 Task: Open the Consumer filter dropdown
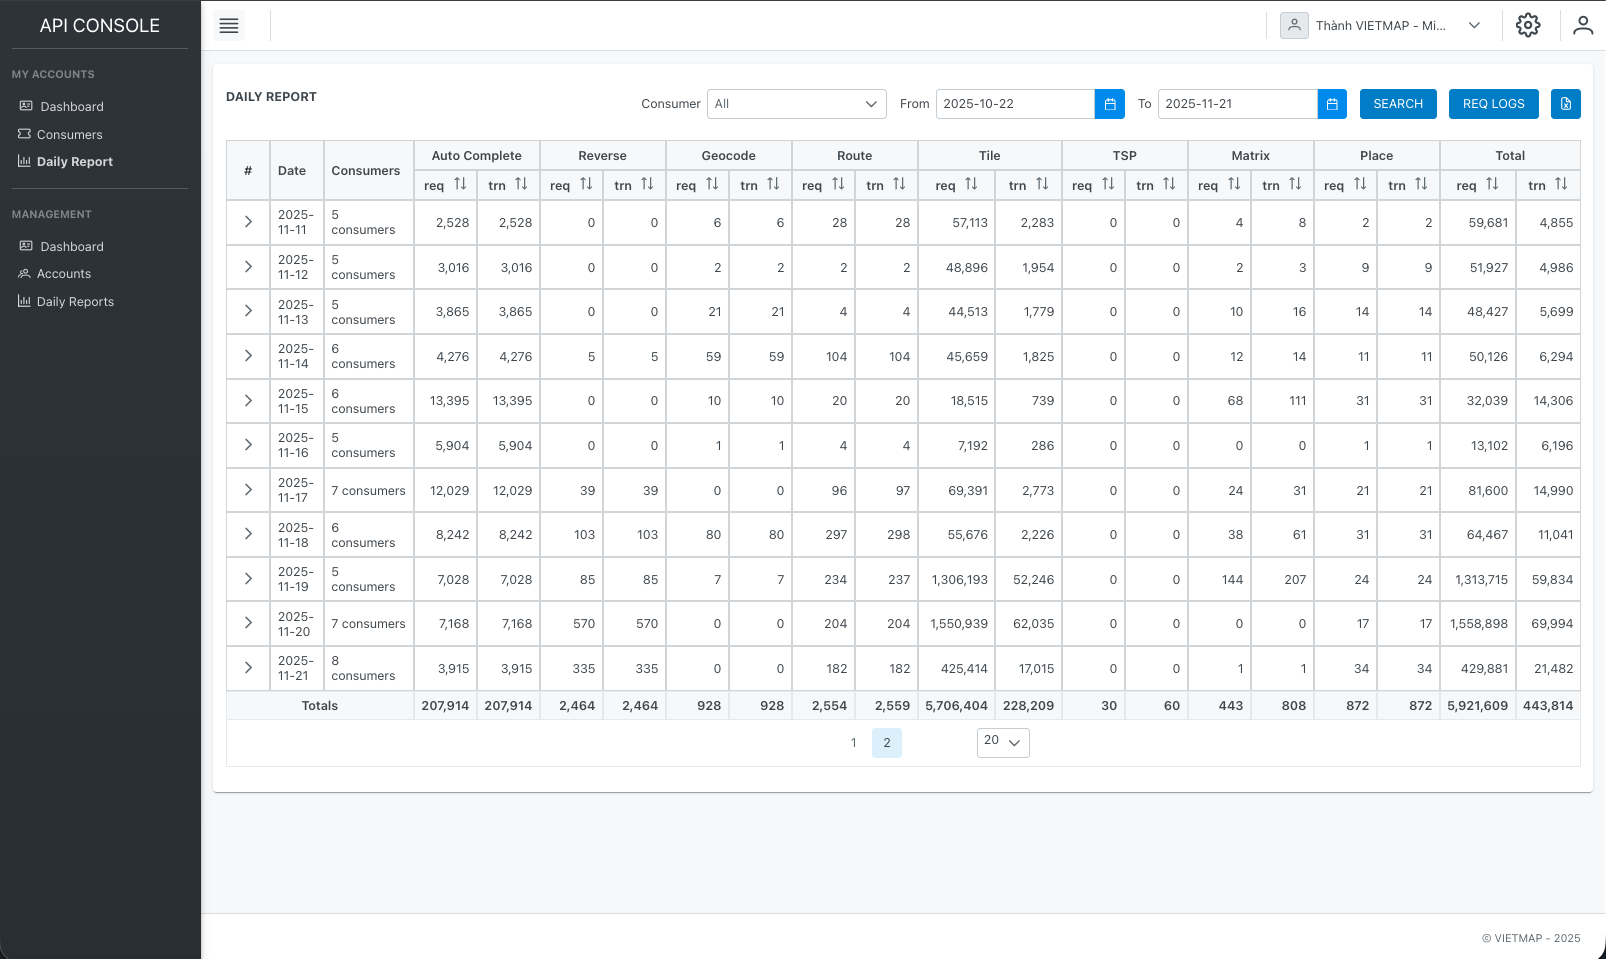pos(796,103)
